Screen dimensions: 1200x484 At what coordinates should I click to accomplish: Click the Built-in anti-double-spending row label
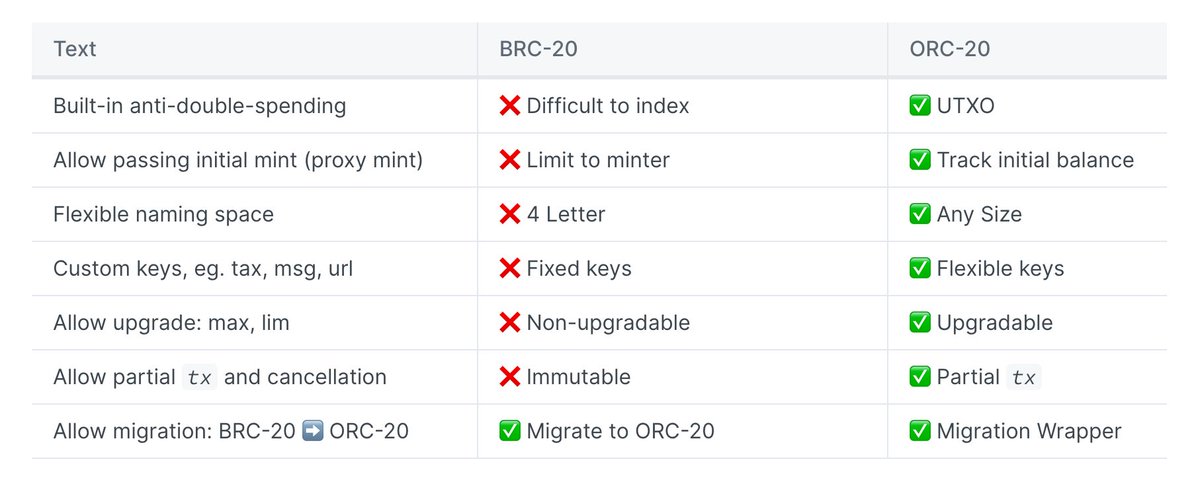[200, 106]
